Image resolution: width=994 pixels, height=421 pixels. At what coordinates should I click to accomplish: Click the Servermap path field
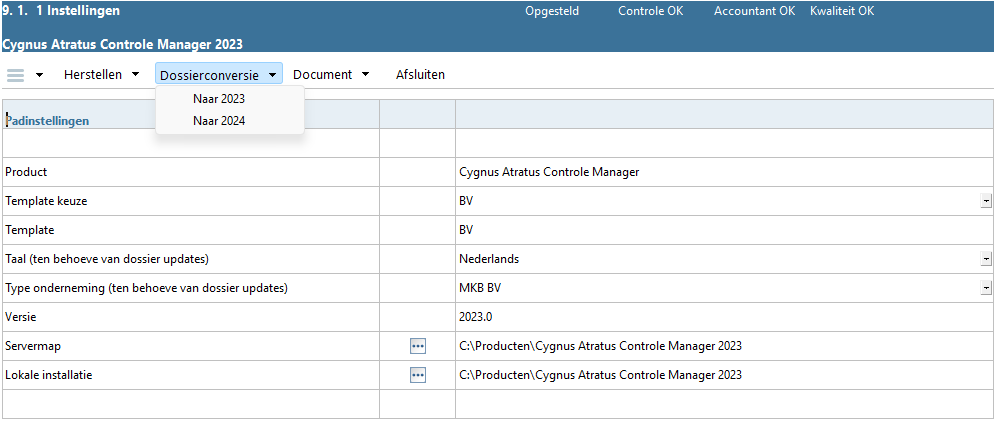point(724,346)
